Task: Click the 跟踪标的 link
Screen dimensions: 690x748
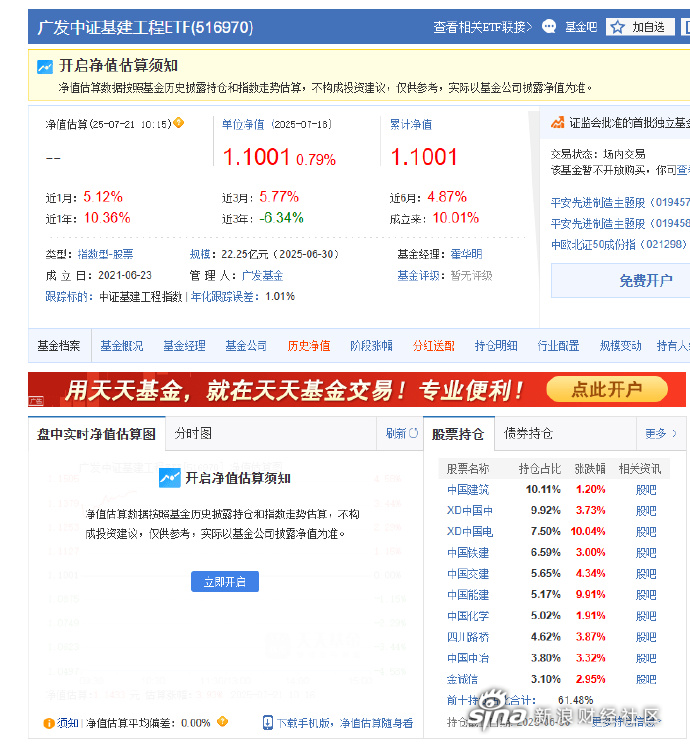Action: coord(66,297)
